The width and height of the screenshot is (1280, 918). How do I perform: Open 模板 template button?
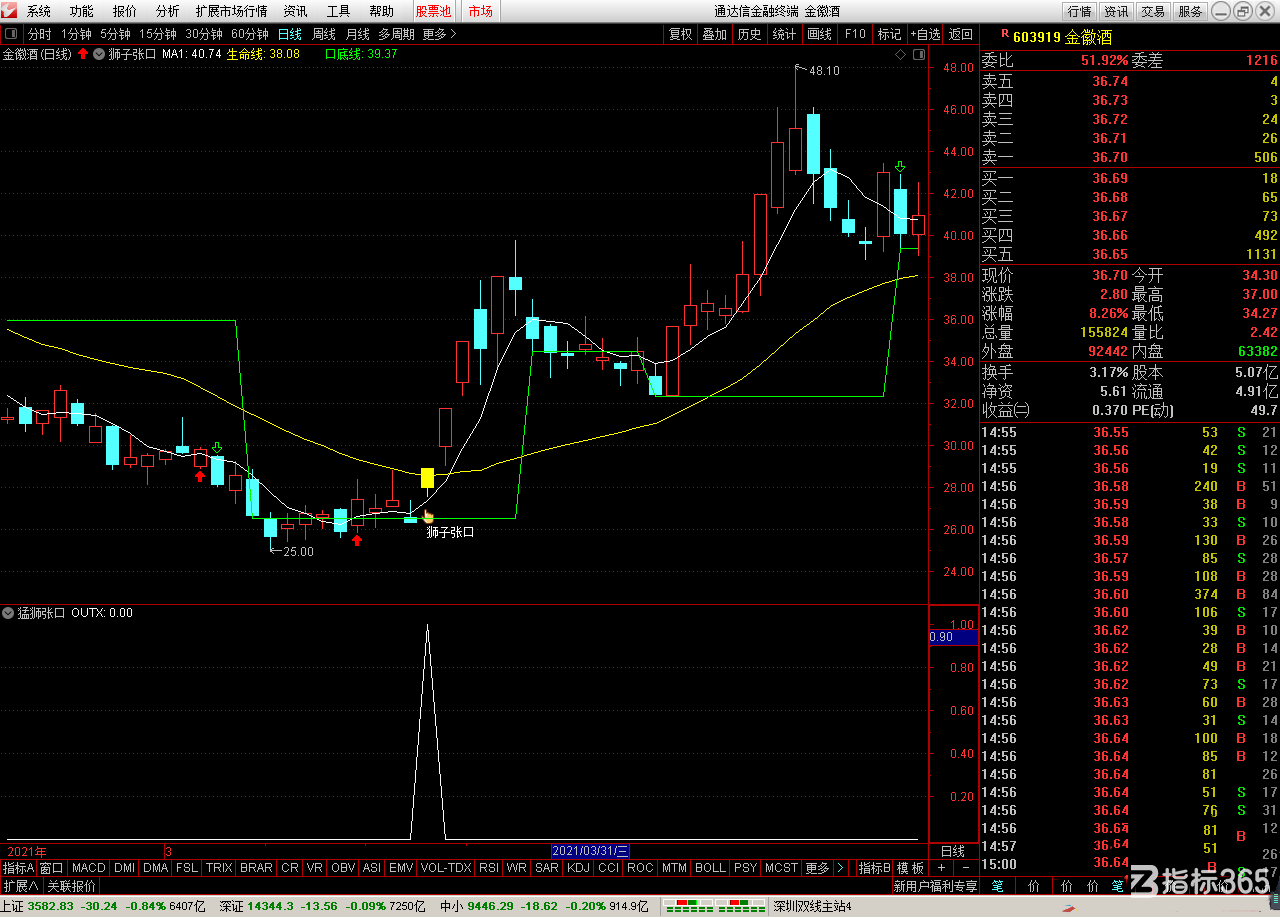pos(910,868)
